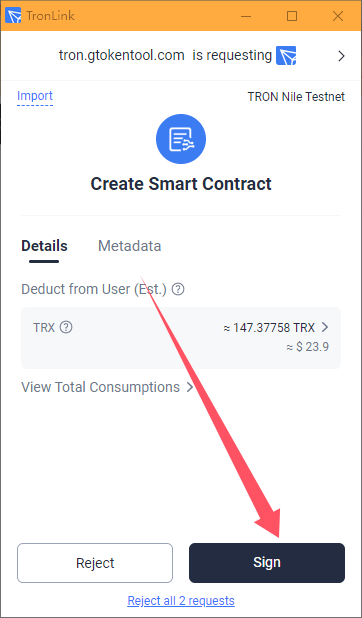Go to next request using top chevron

tap(341, 56)
